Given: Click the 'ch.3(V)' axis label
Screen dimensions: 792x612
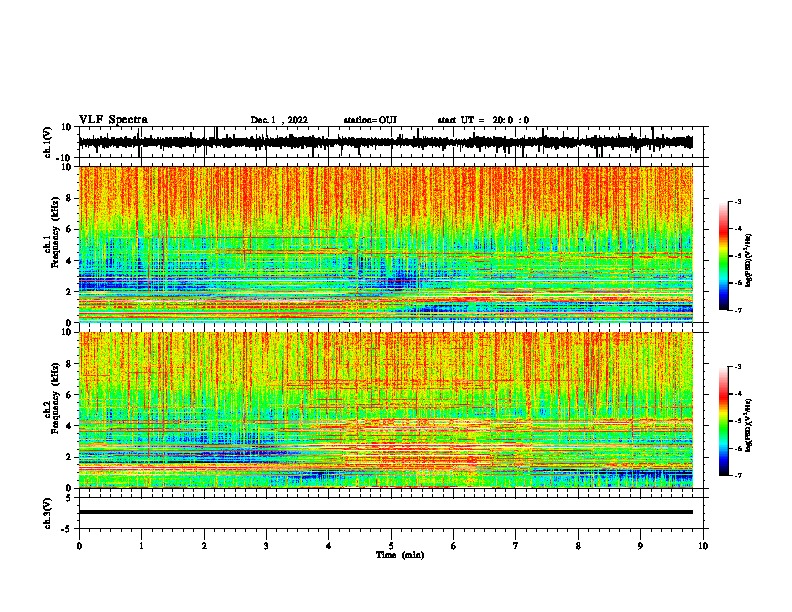Looking at the screenshot, I should tap(48, 513).
